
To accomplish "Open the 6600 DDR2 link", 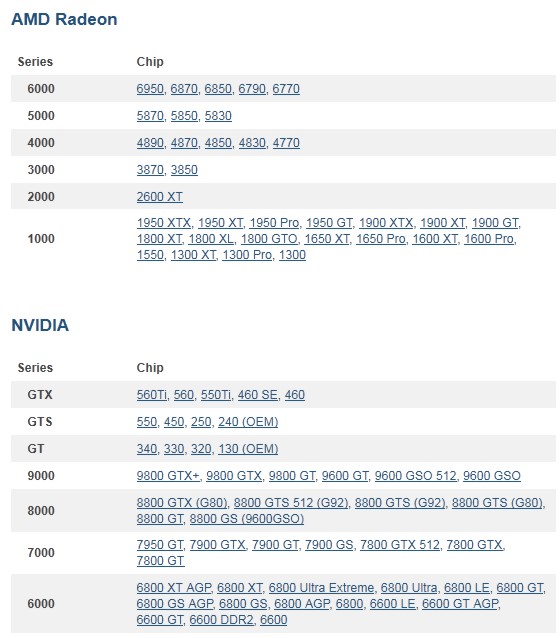I will [x=221, y=620].
